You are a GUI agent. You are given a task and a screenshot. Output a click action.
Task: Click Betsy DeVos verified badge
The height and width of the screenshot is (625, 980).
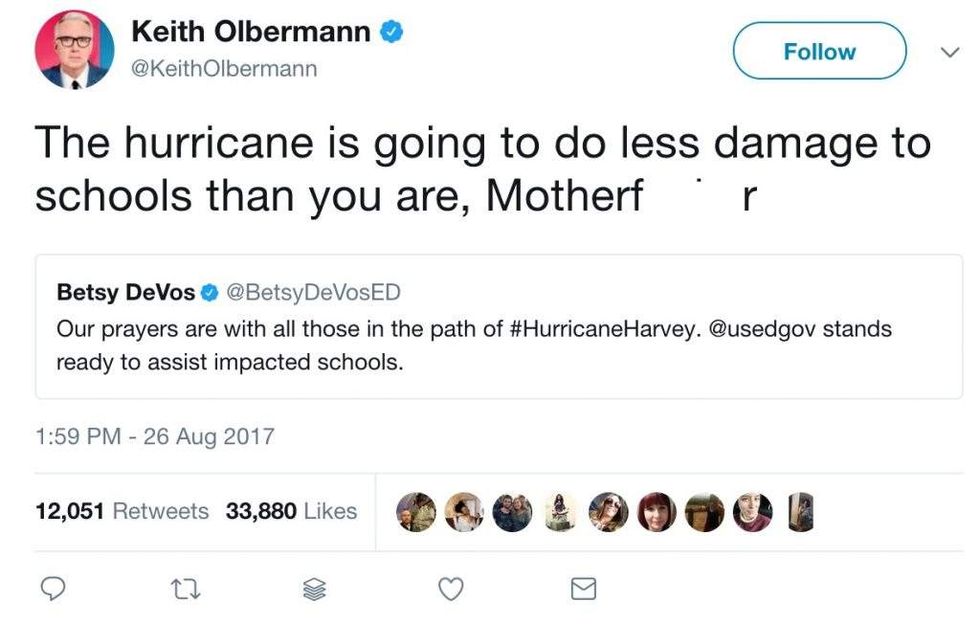(210, 293)
